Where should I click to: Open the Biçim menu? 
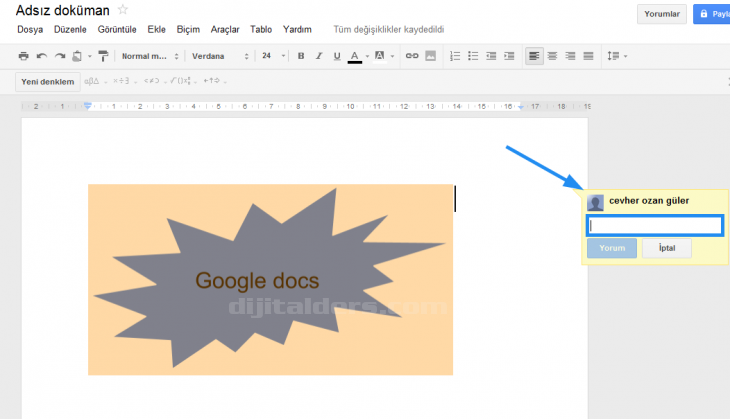[x=188, y=29]
